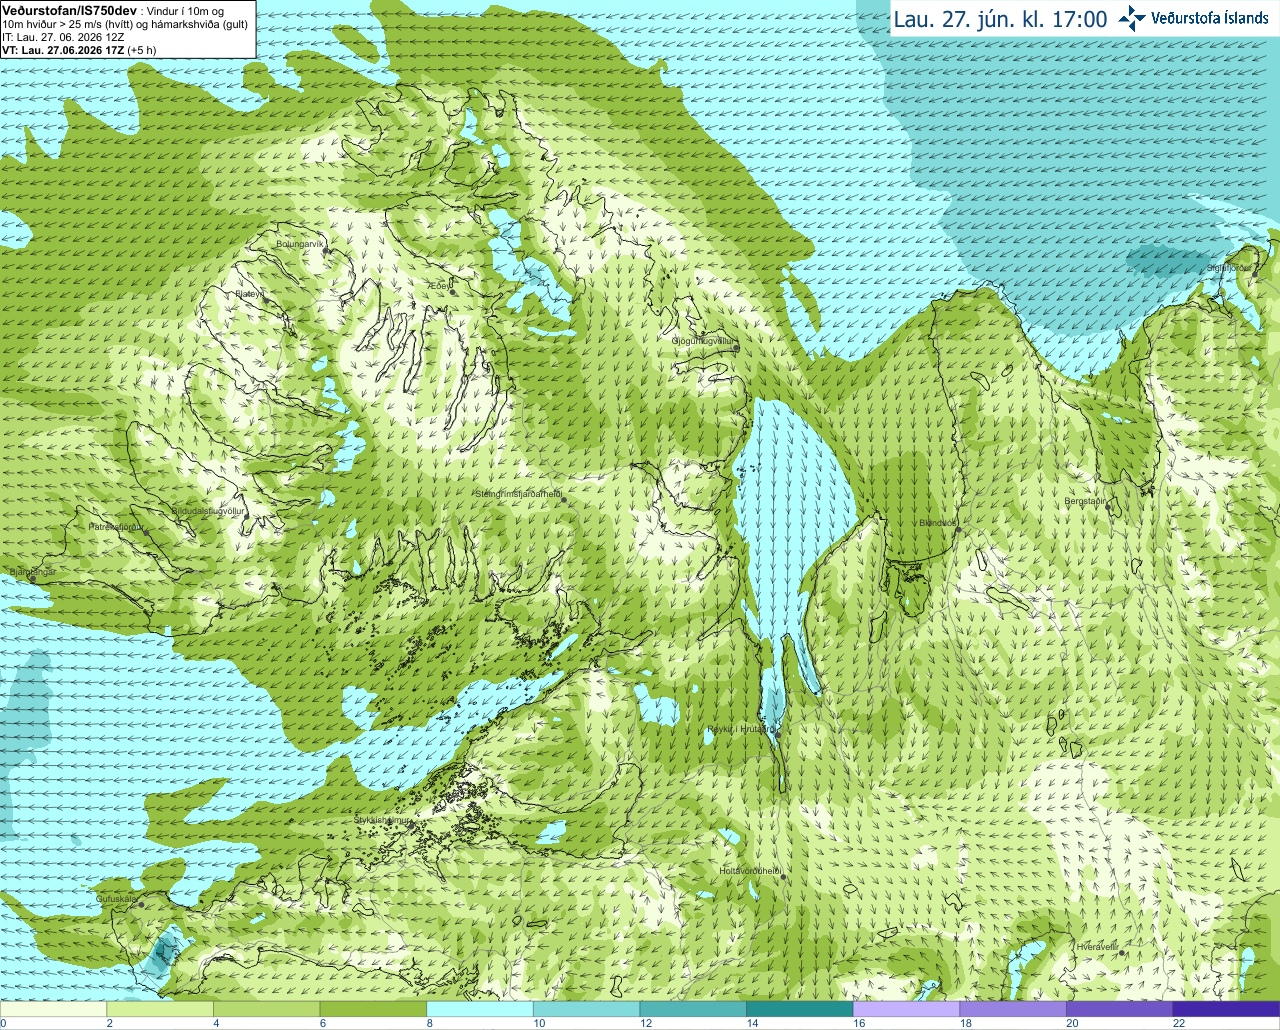Pick the dark purple 22 m/s legend swatch
The width and height of the screenshot is (1280, 1030).
[x=1226, y=1009]
